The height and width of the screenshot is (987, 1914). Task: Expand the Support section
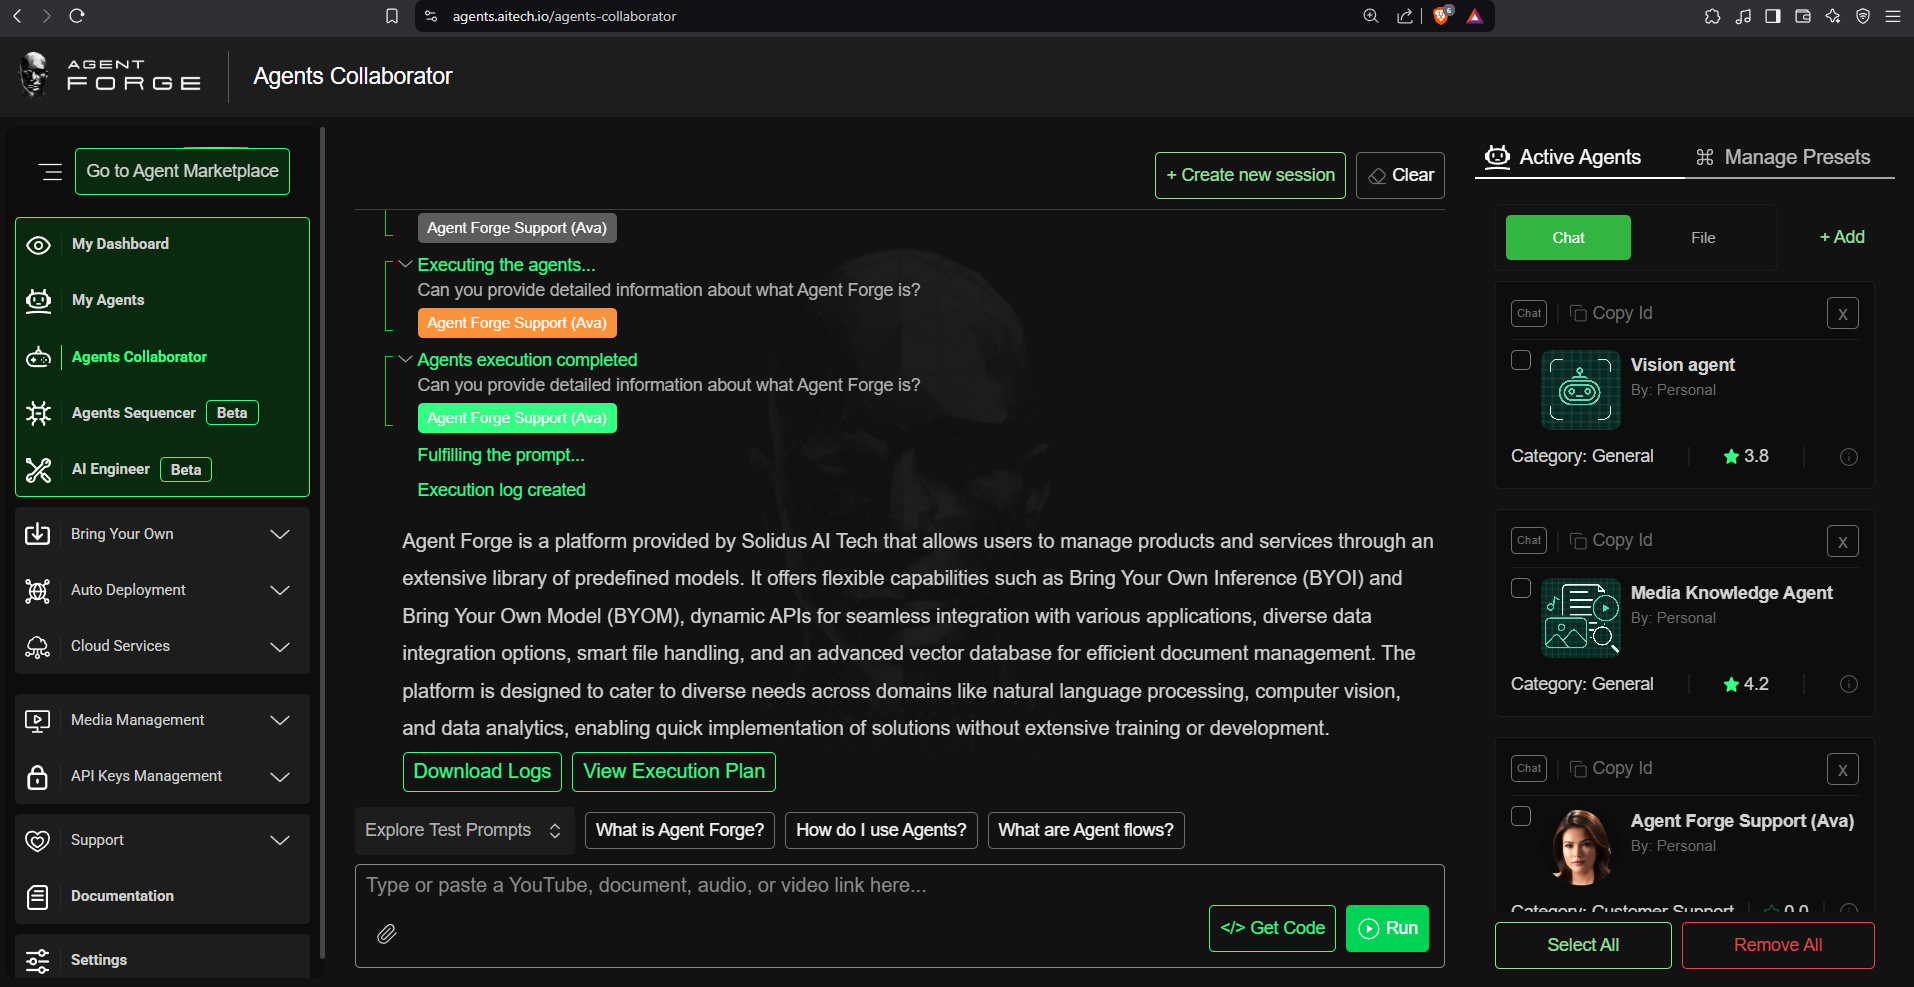pos(280,840)
